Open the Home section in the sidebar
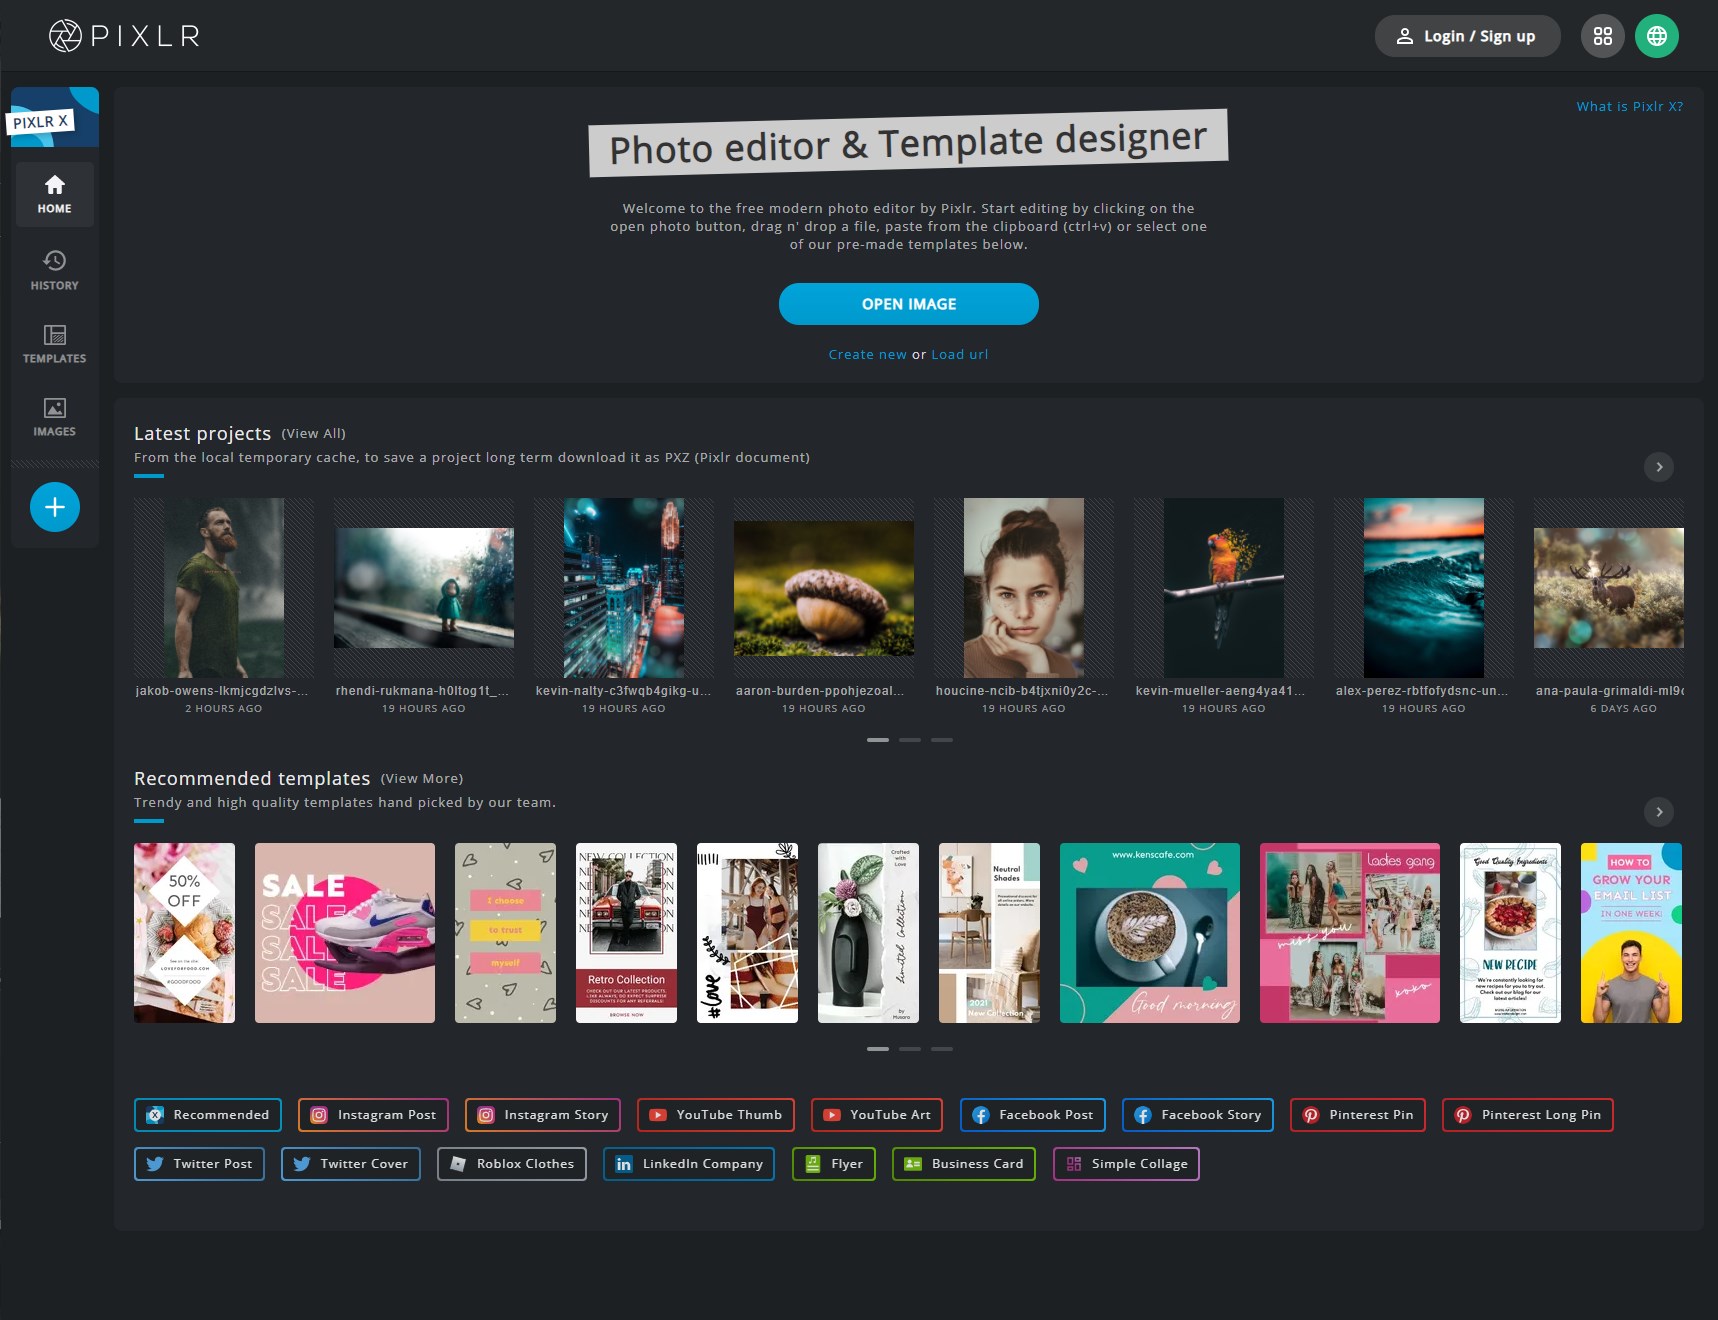Image resolution: width=1718 pixels, height=1320 pixels. point(54,194)
